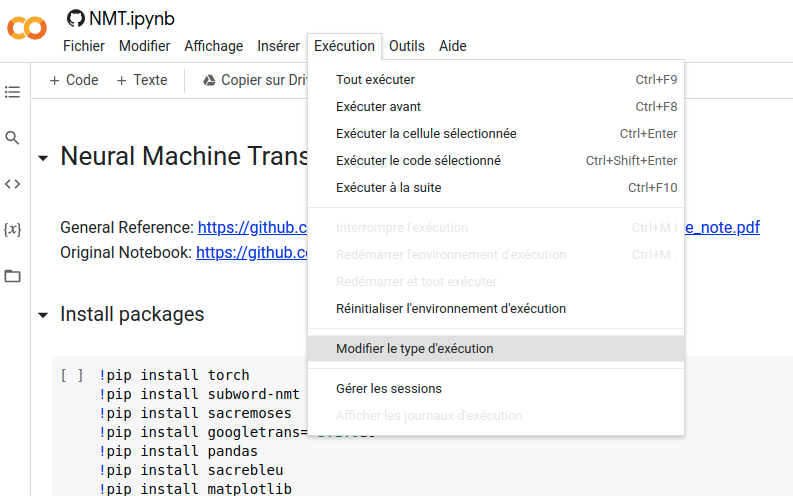The height and width of the screenshot is (496, 793).
Task: Click the Drive icon next to Copier sur Drive
Action: tap(209, 80)
